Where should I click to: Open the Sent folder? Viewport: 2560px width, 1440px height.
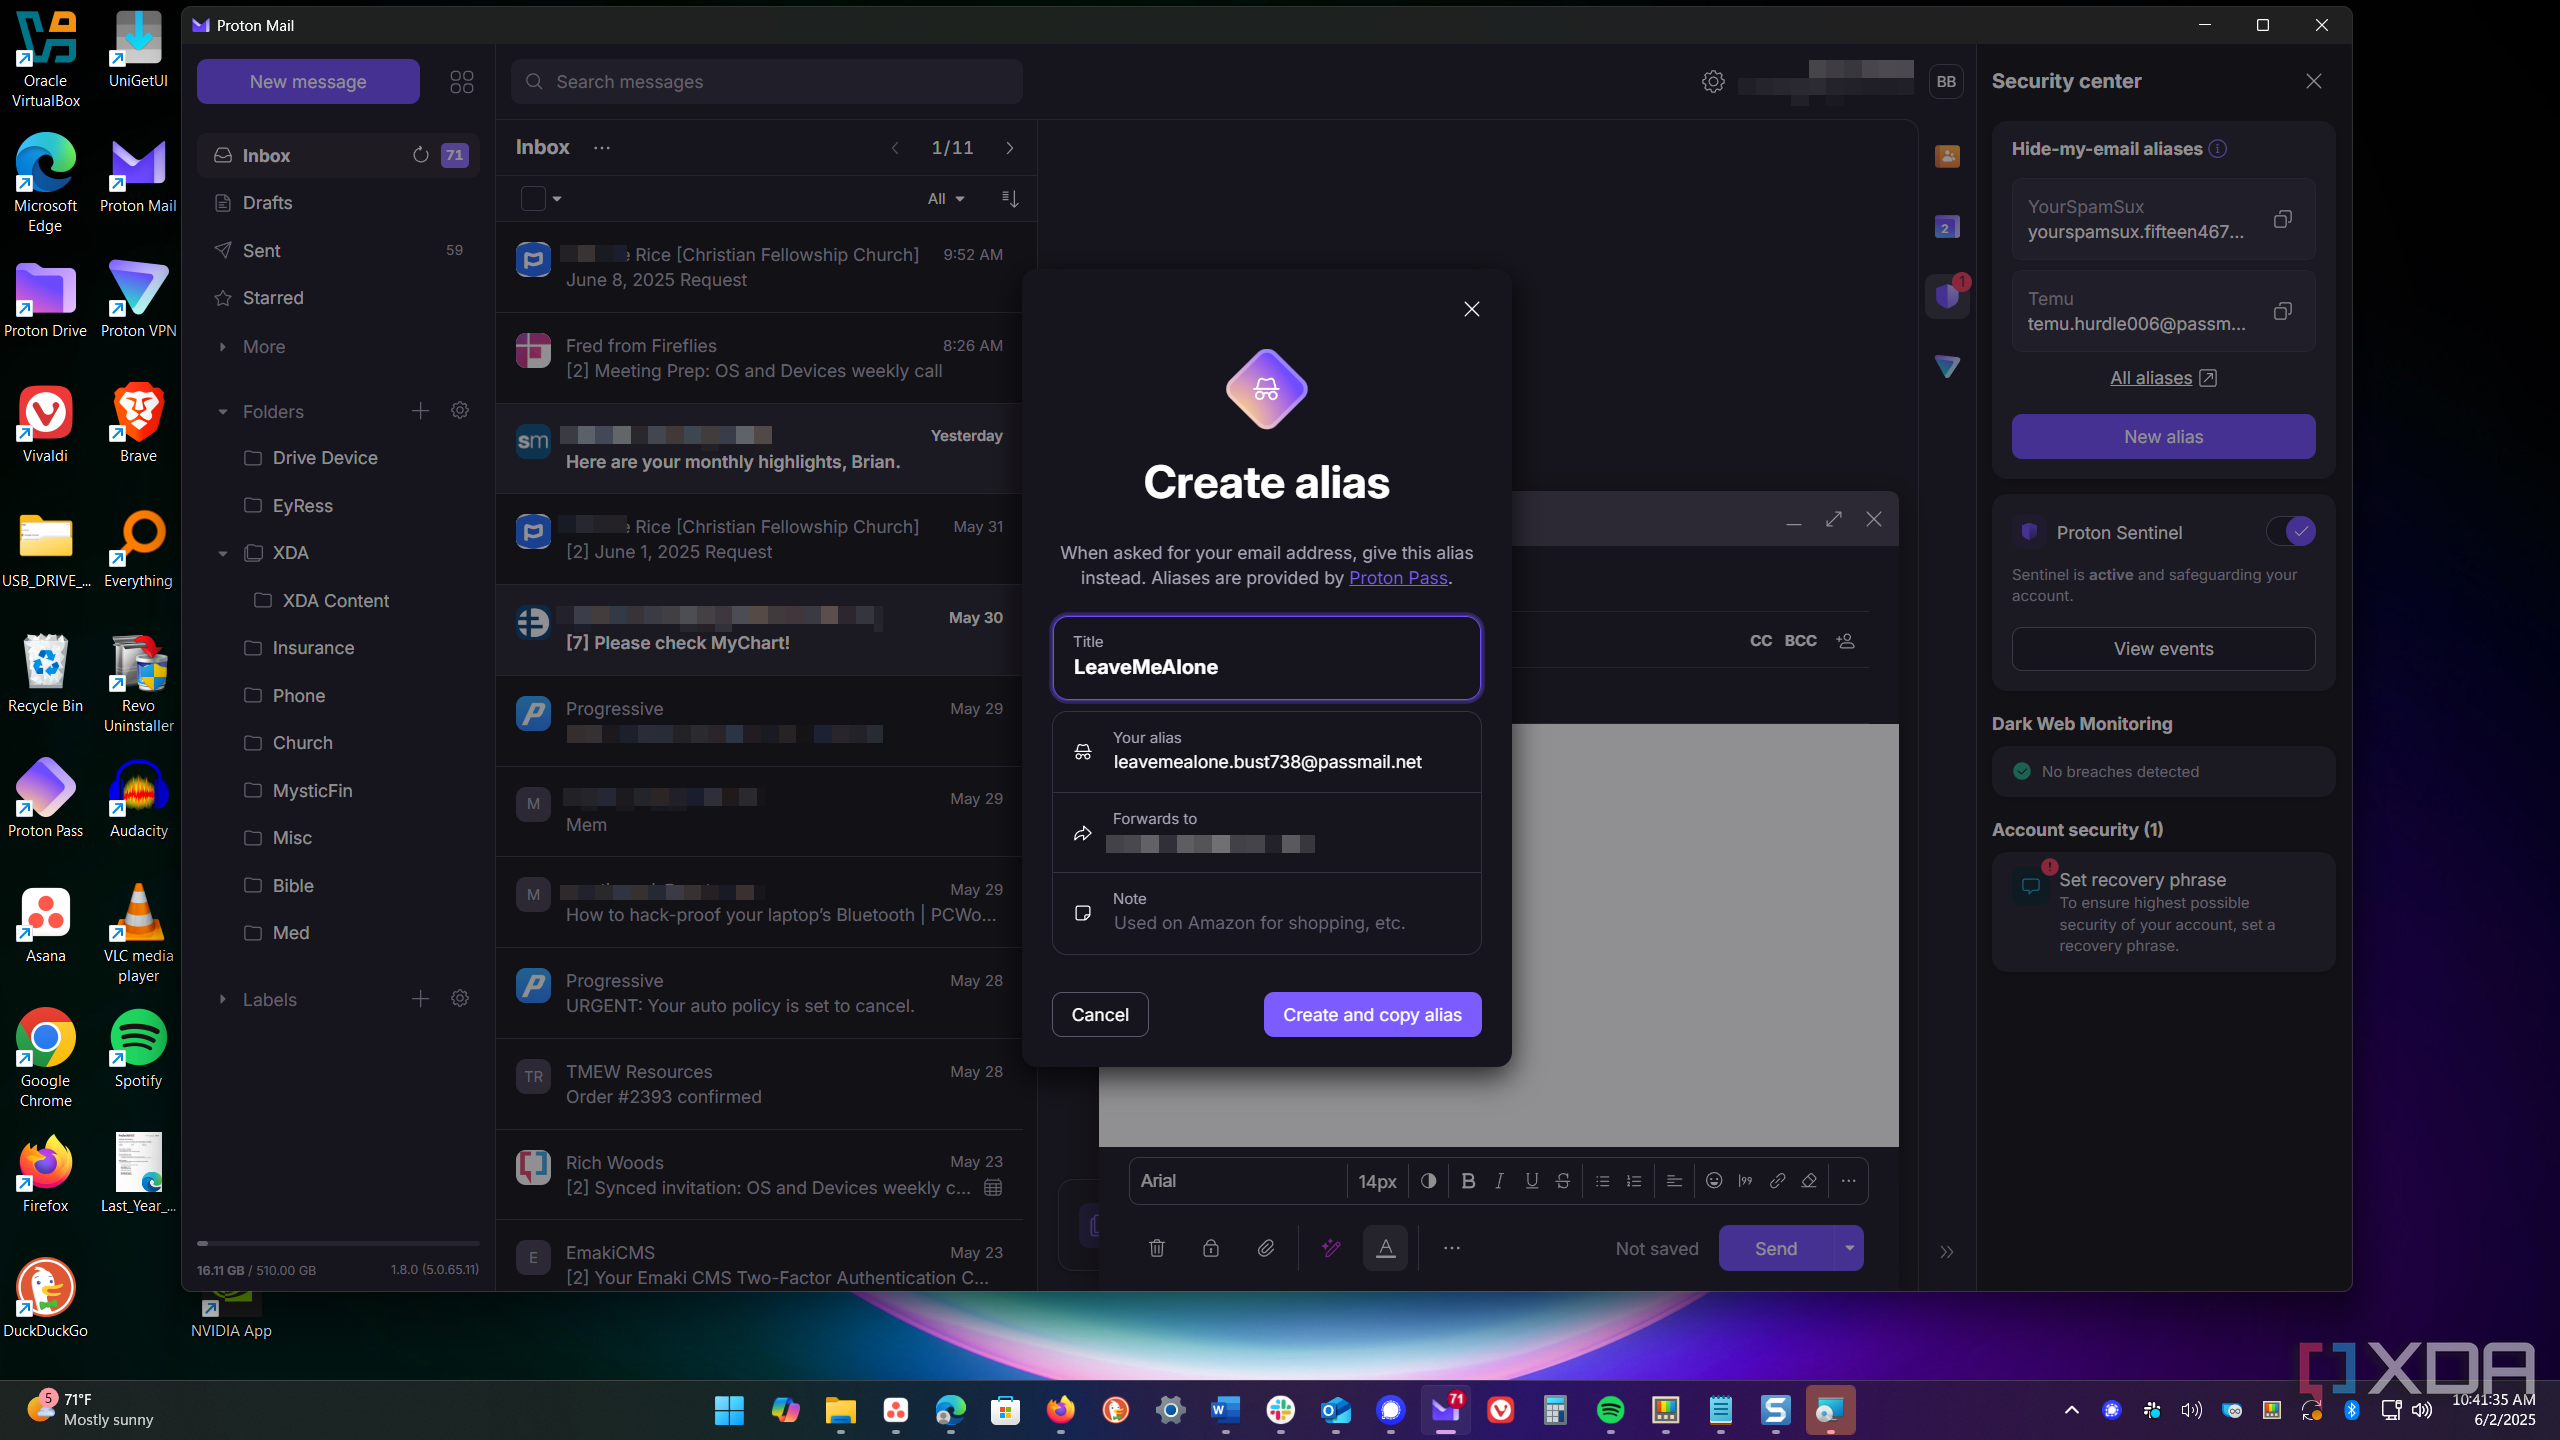[x=338, y=251]
